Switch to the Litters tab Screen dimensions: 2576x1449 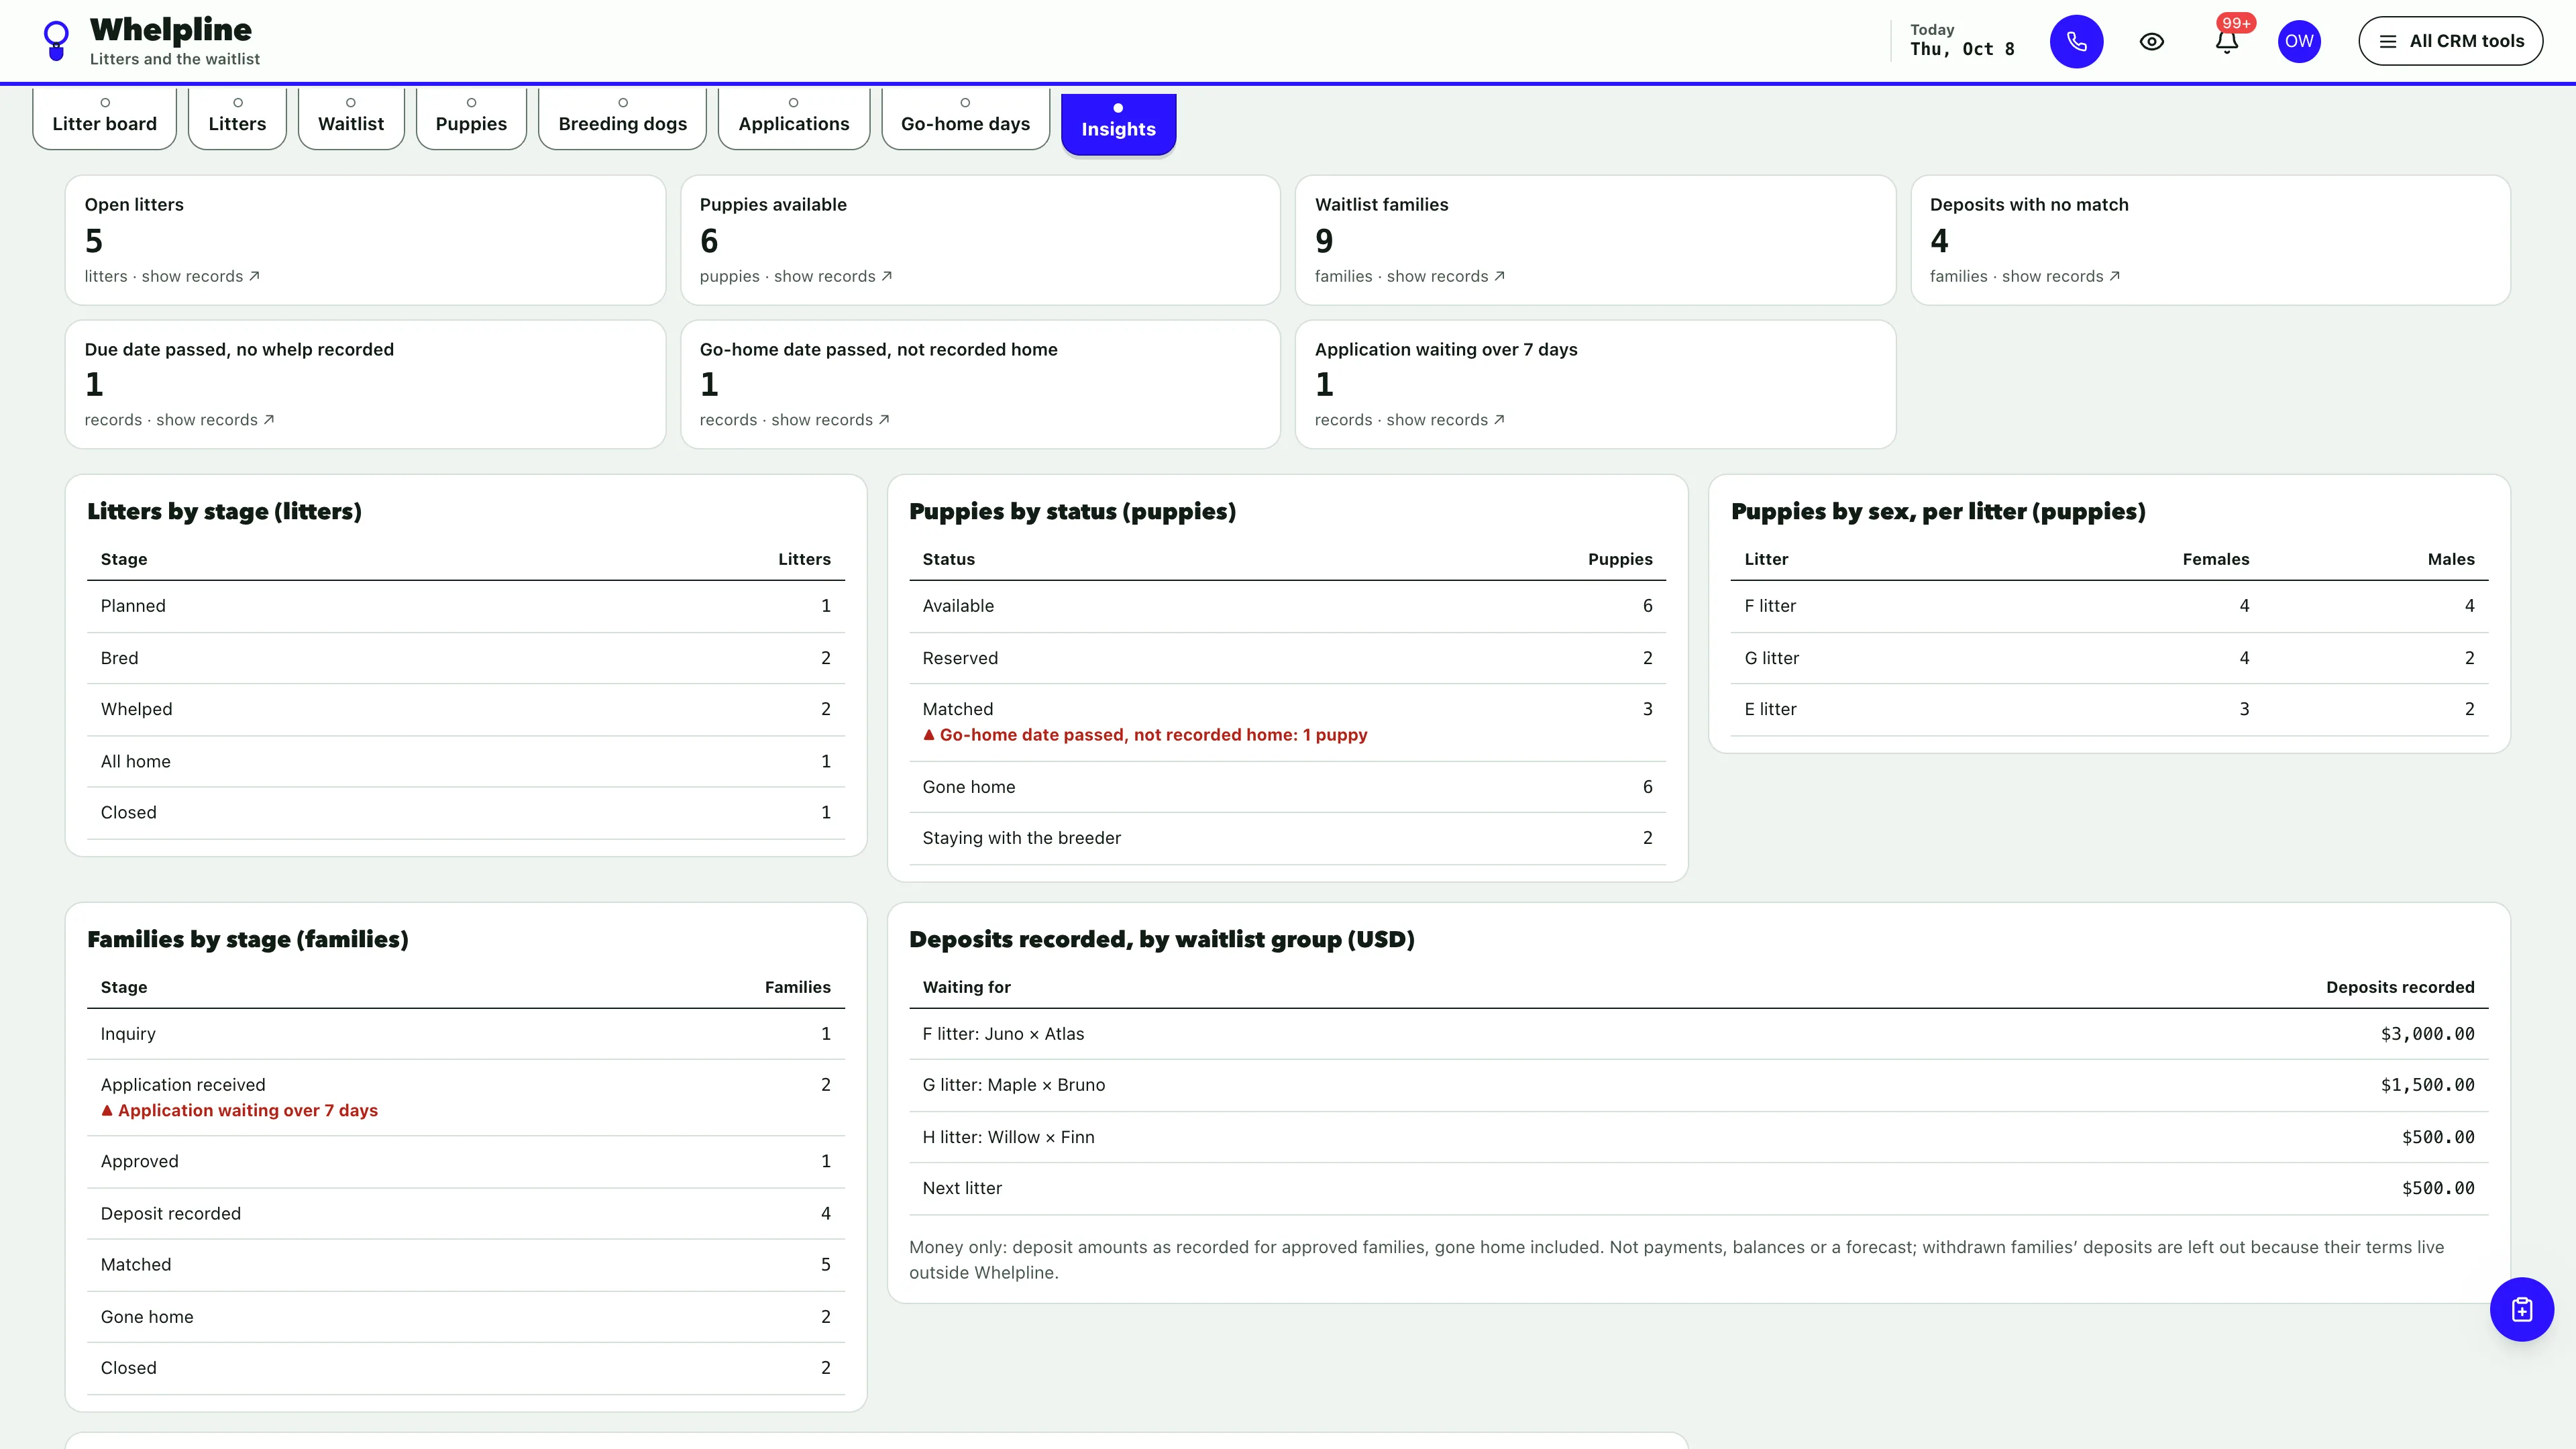[237, 118]
